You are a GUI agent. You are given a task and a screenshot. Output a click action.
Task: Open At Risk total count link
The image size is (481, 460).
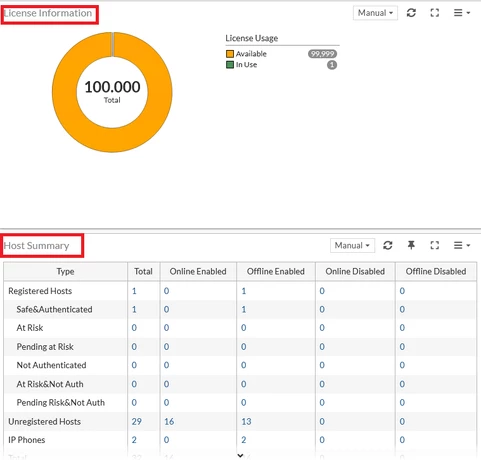[134, 328]
